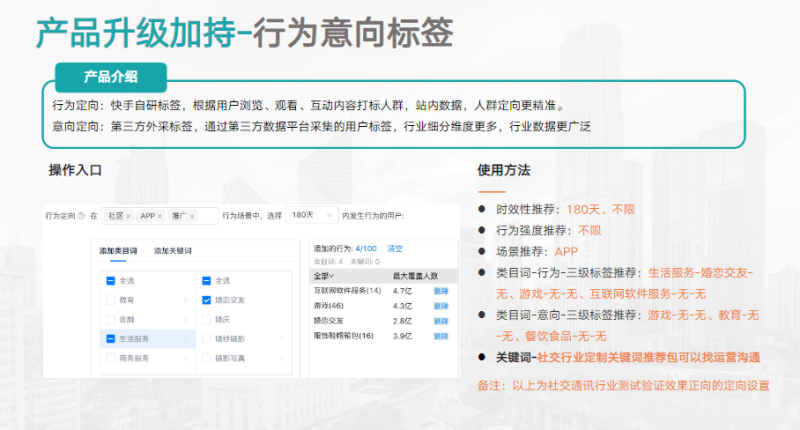Click the 备注 note line at bottom
This screenshot has height=430, width=800.
623,386
